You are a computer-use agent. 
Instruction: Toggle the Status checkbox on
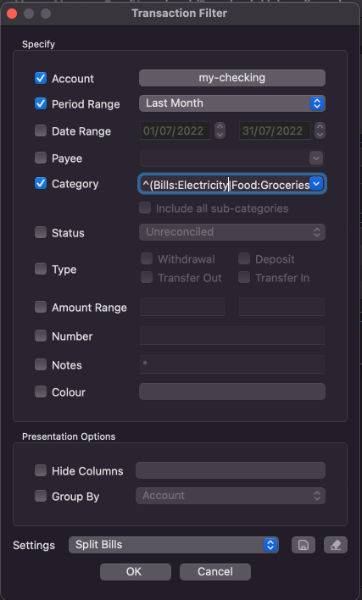[41, 232]
